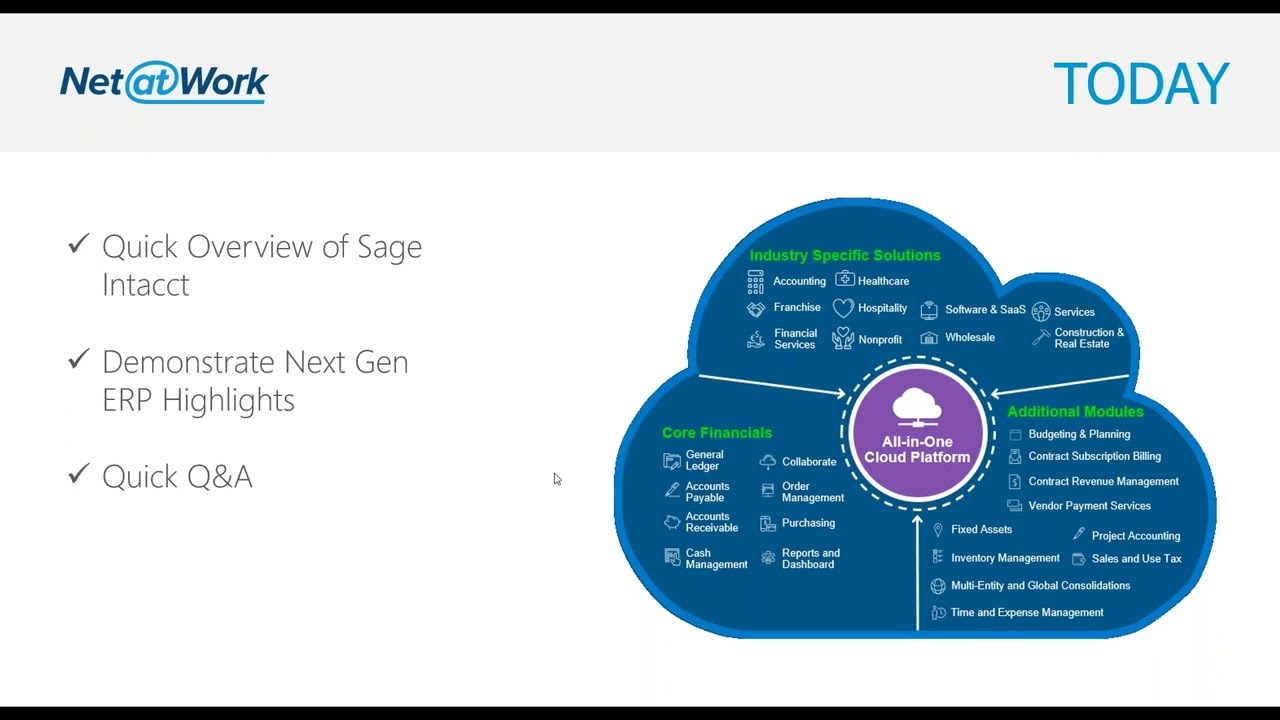The width and height of the screenshot is (1280, 720).
Task: Click the 'Reports and Dashboard' label
Action: click(811, 558)
